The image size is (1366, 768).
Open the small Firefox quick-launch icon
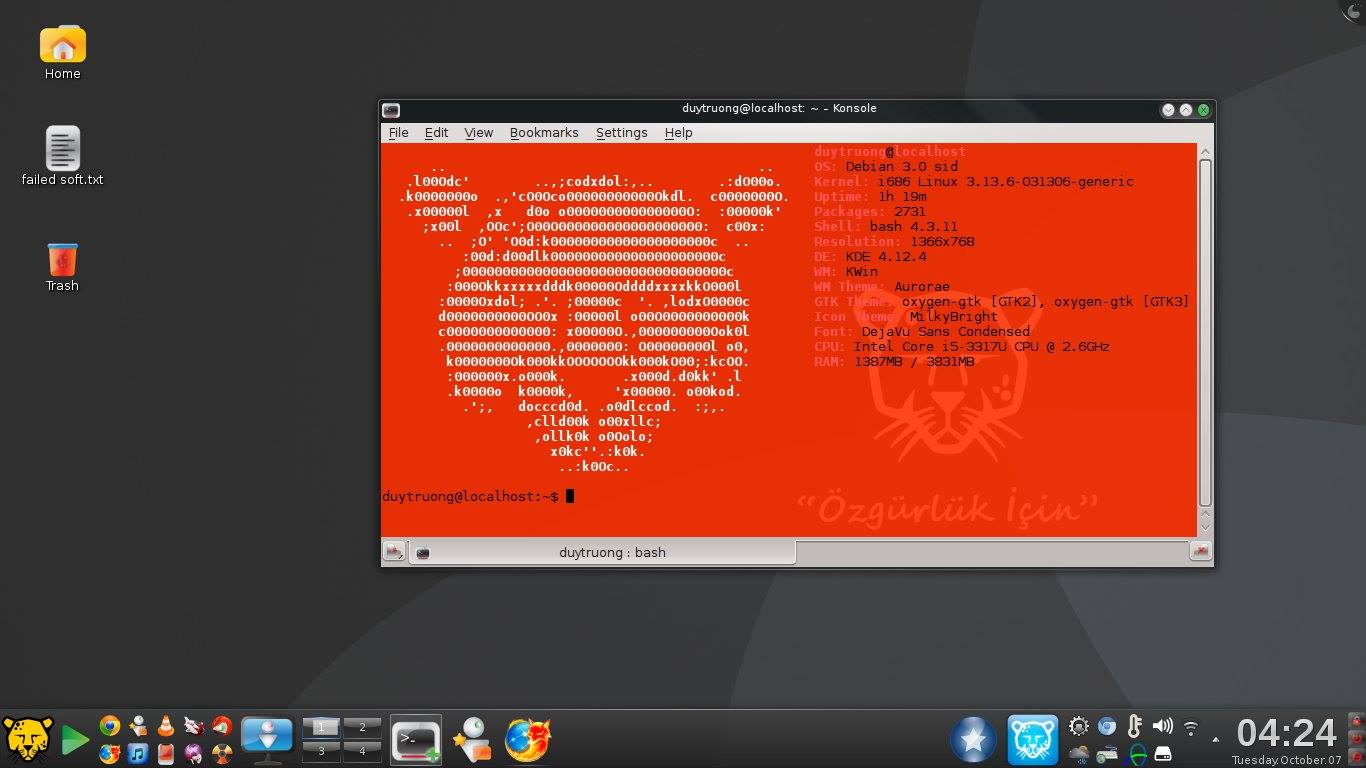110,752
